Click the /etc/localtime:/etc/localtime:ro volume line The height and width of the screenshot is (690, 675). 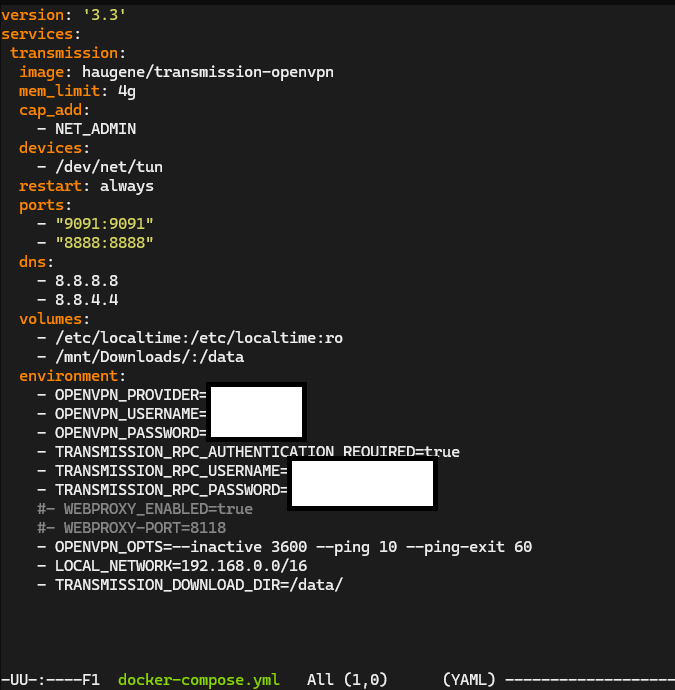pos(199,338)
